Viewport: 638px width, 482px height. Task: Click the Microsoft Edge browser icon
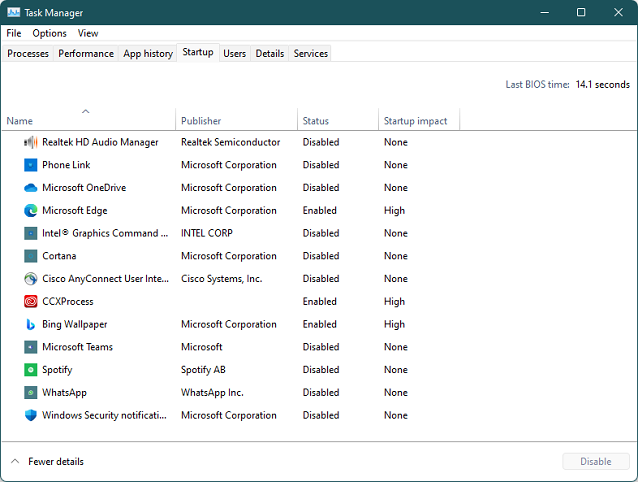31,211
